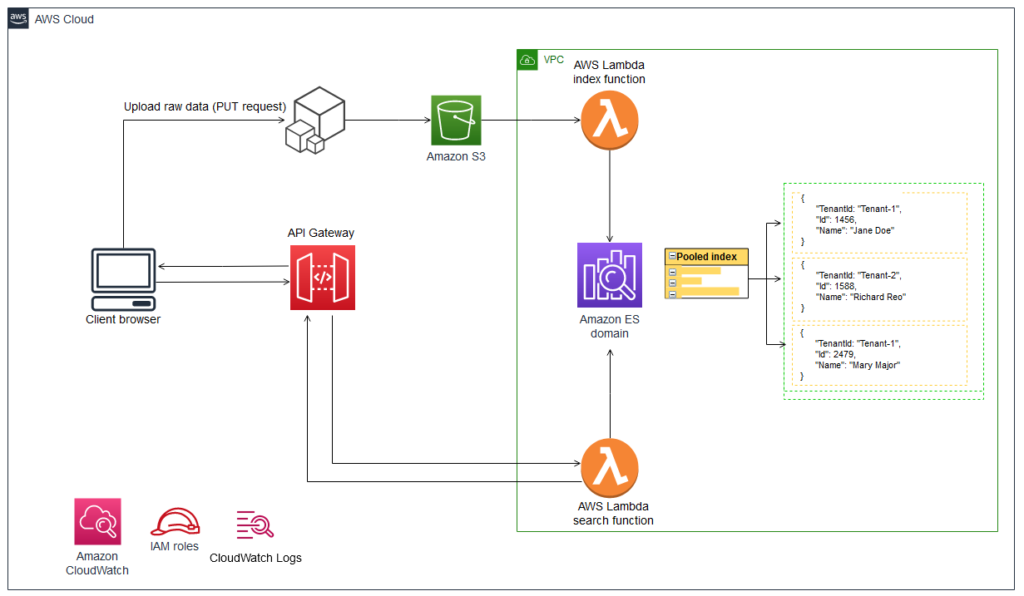The width and height of the screenshot is (1024, 596).
Task: Select the AWS Lambda search function icon
Action: click(x=609, y=467)
